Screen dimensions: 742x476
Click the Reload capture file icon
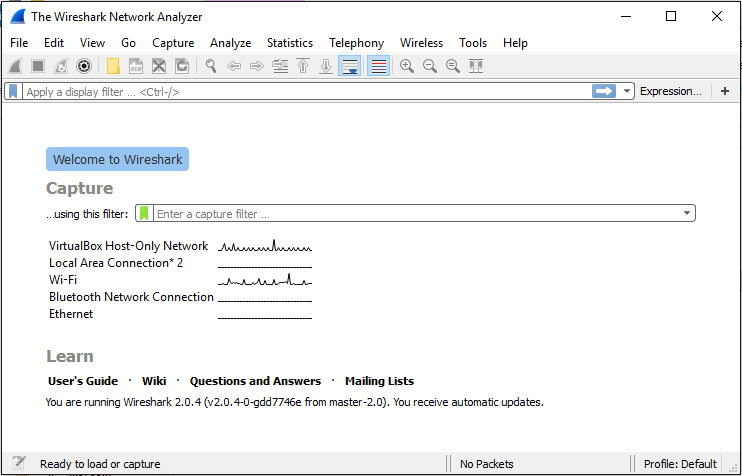click(182, 66)
